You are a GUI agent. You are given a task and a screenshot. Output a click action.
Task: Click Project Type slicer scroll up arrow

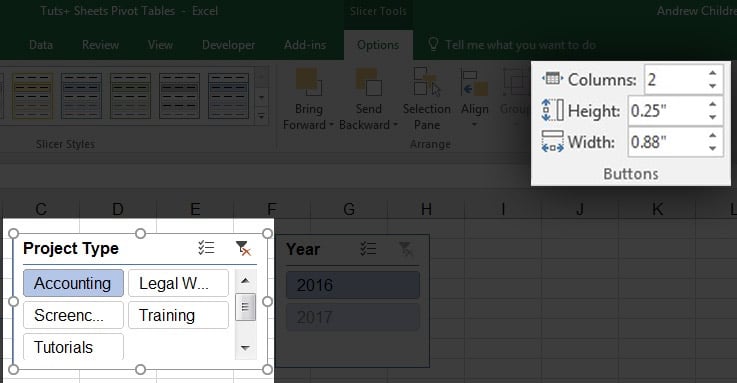[245, 281]
